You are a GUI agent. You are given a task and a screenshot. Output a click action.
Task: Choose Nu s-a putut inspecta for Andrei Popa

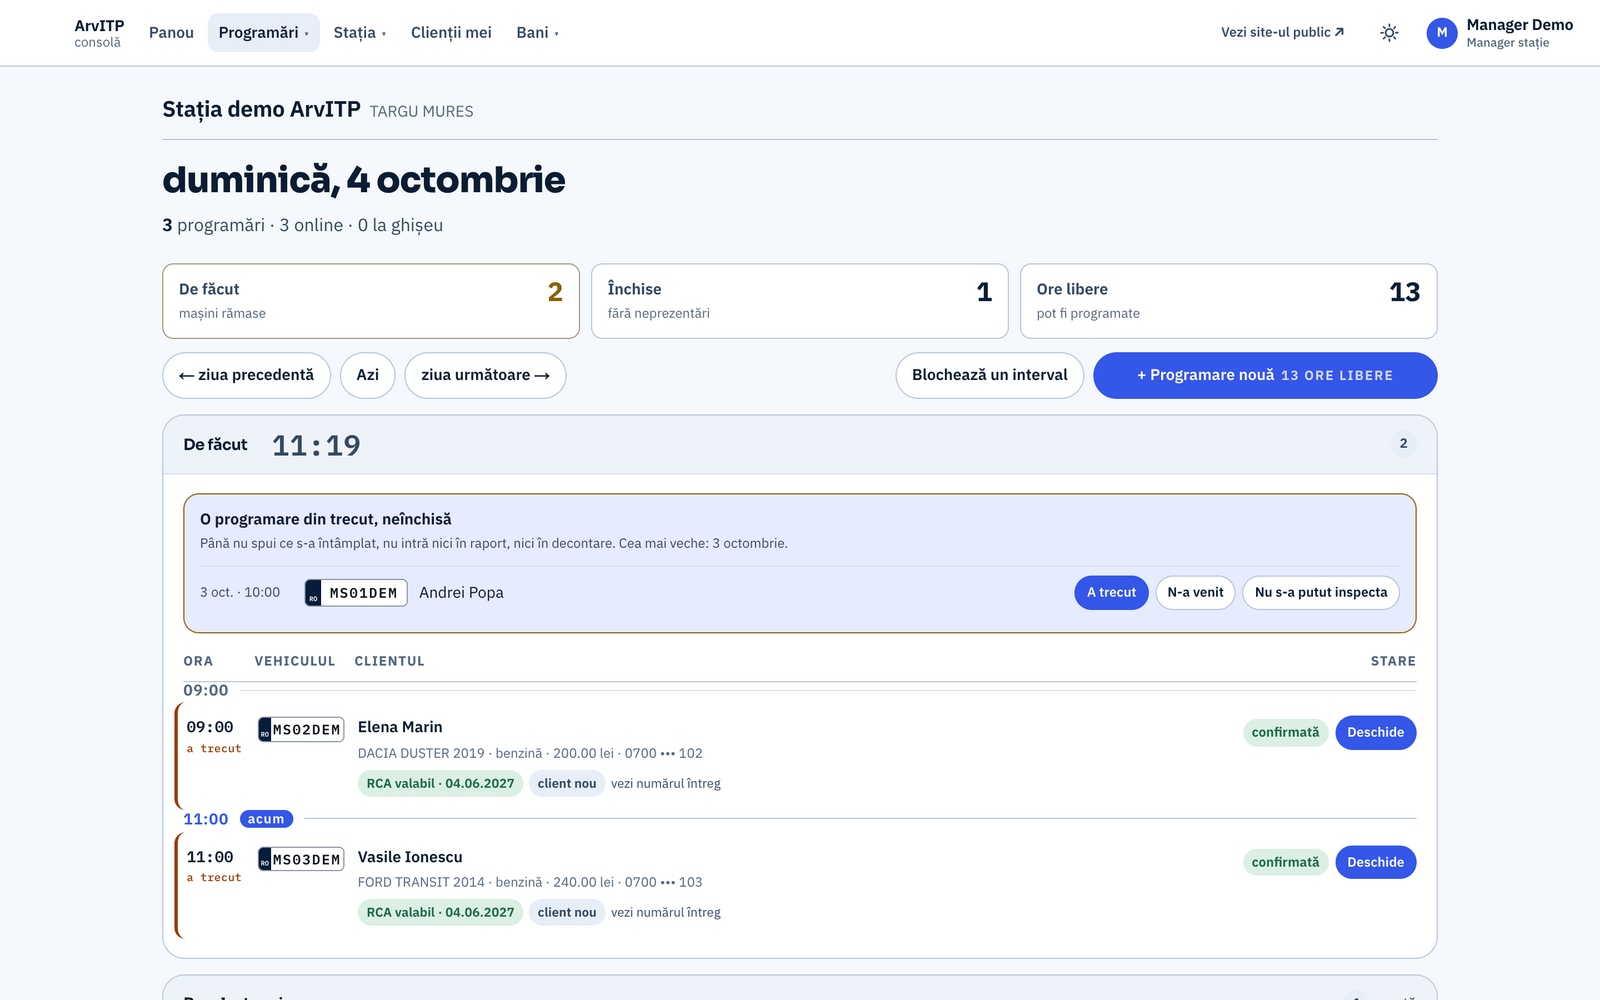coord(1321,593)
